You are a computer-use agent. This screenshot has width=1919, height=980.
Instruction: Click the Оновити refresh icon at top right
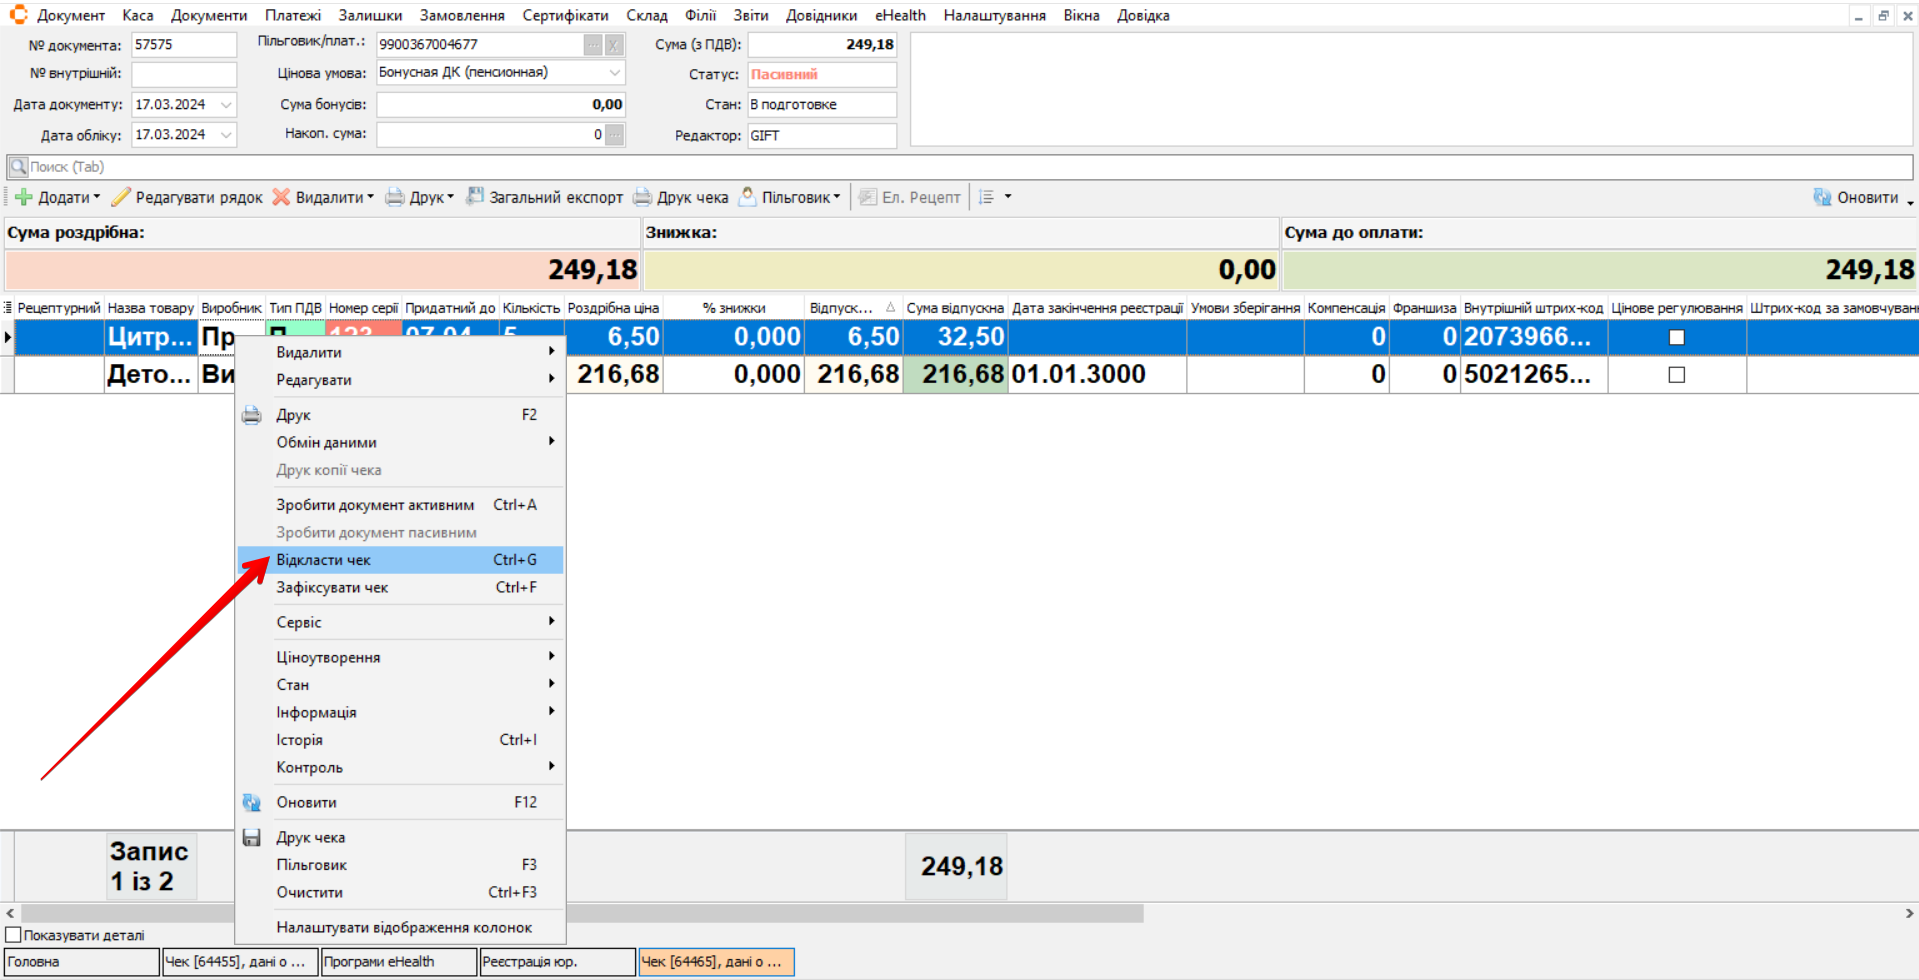click(x=1822, y=197)
